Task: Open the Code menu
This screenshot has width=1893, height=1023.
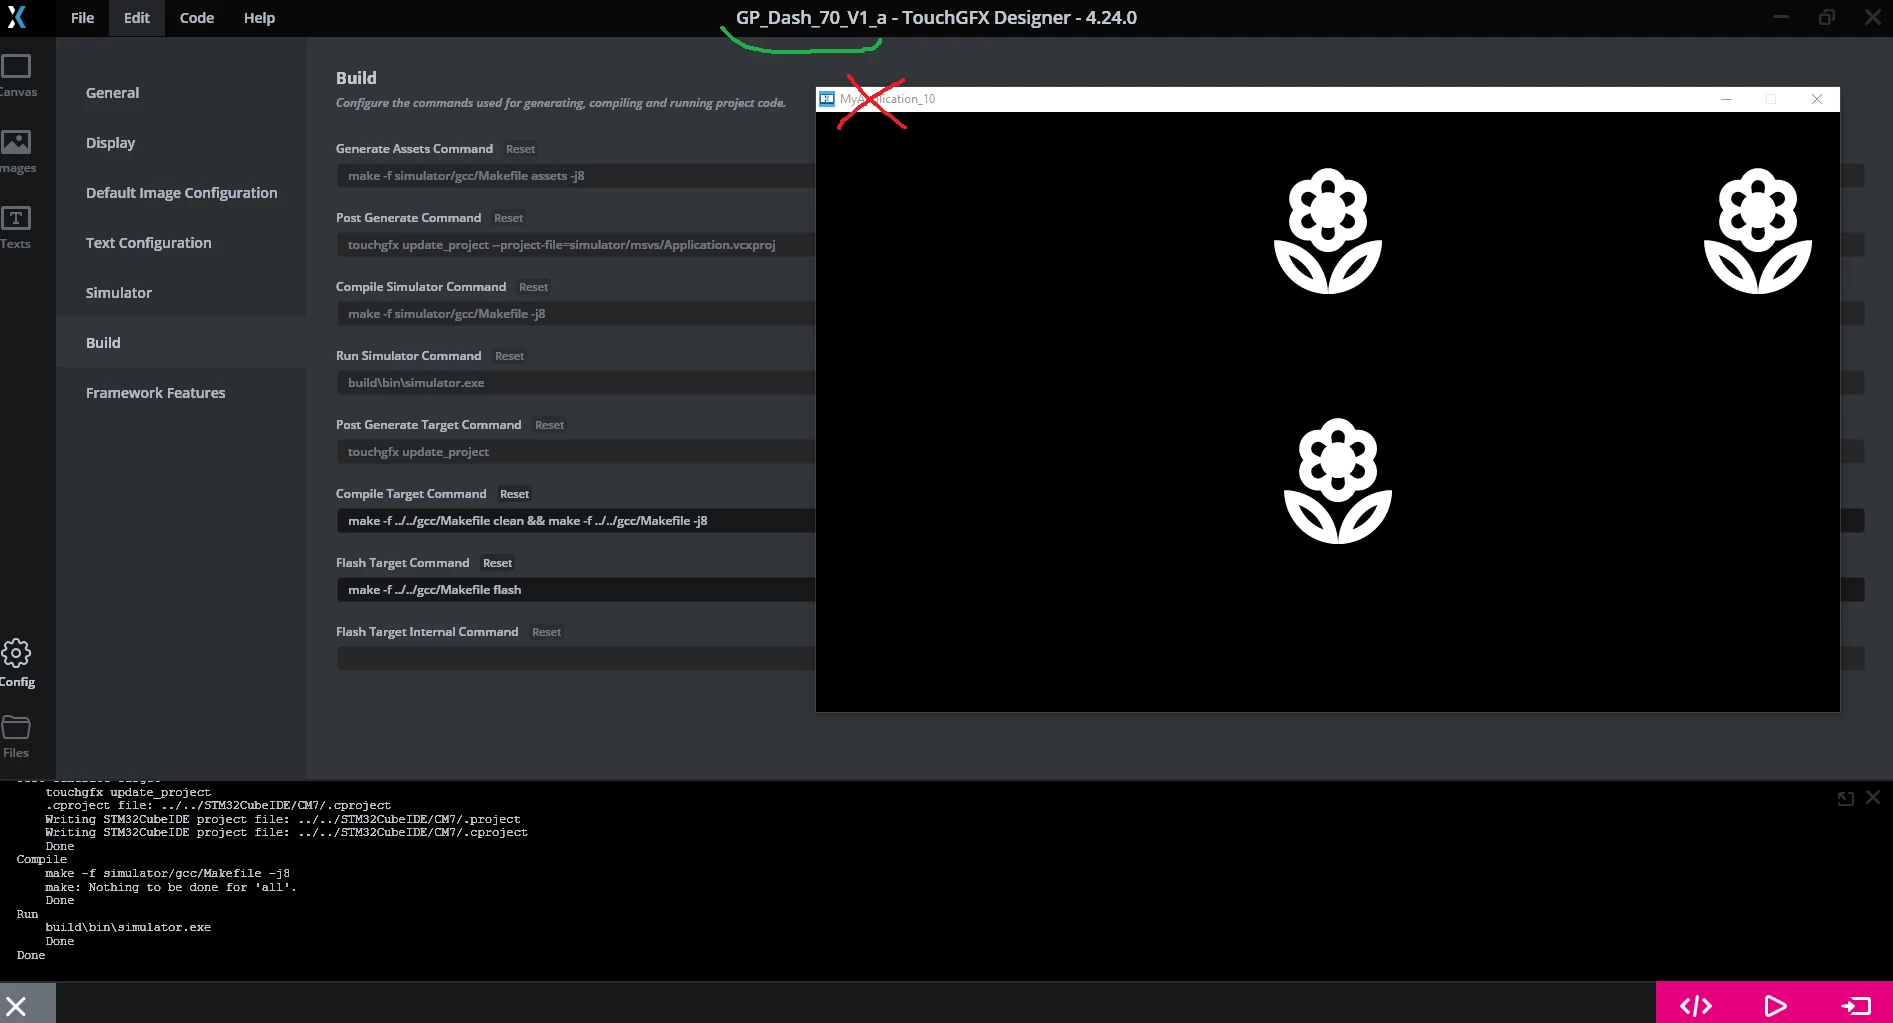Action: coord(197,18)
